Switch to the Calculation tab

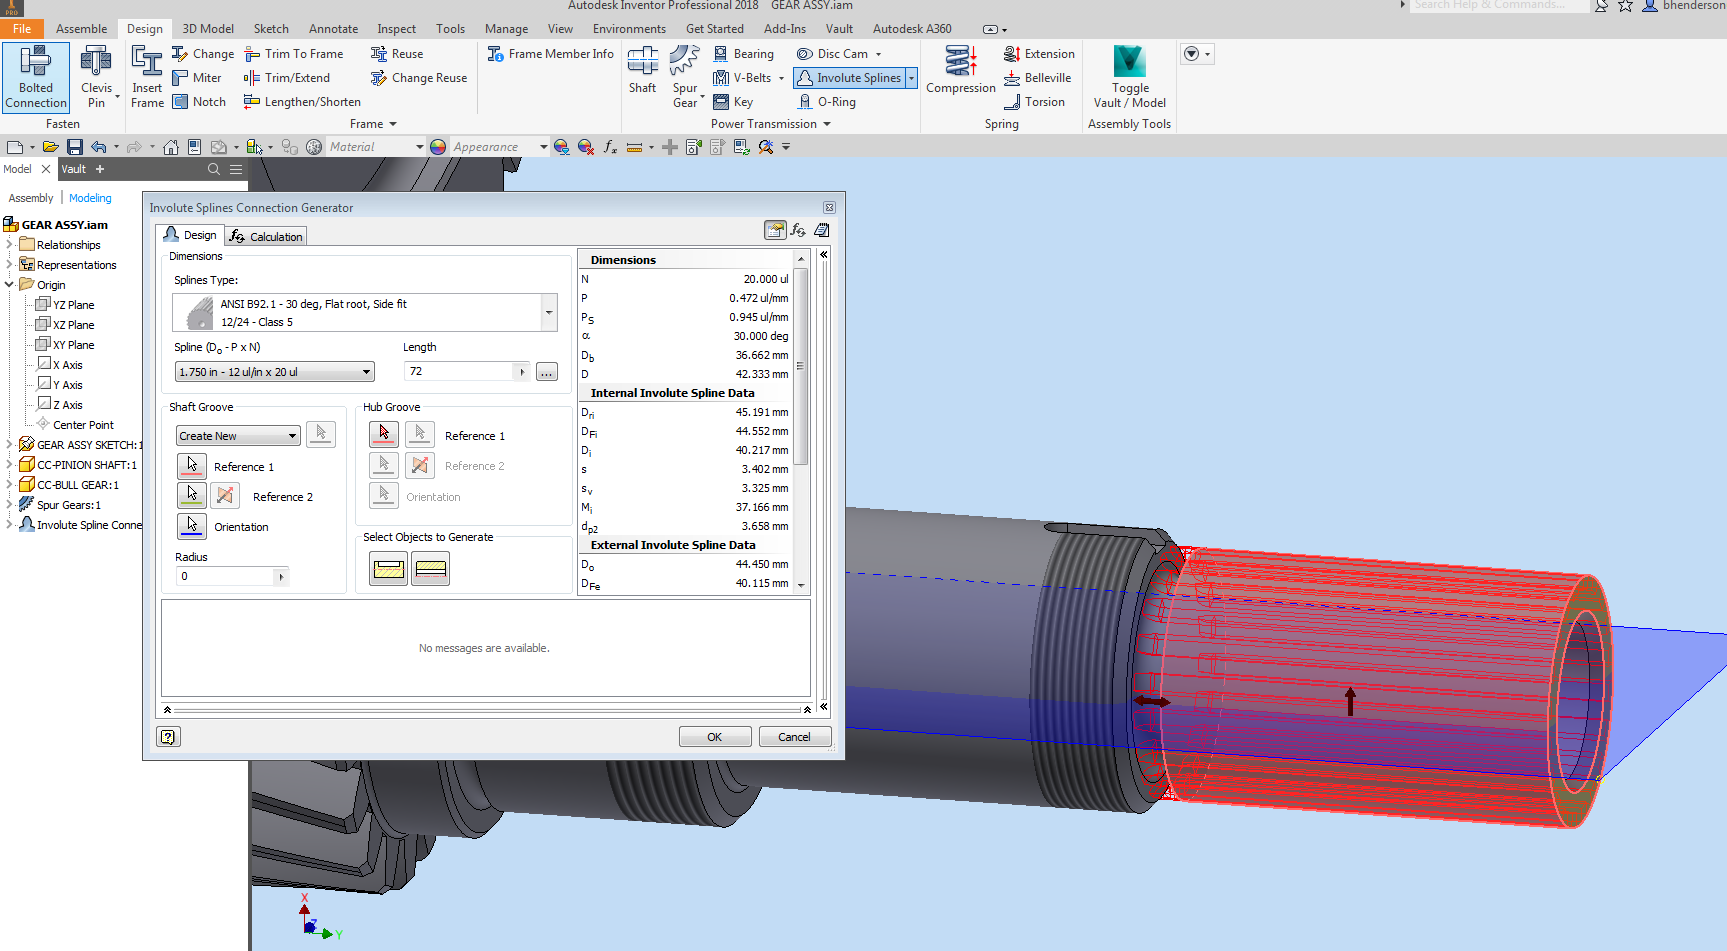pyautogui.click(x=266, y=237)
